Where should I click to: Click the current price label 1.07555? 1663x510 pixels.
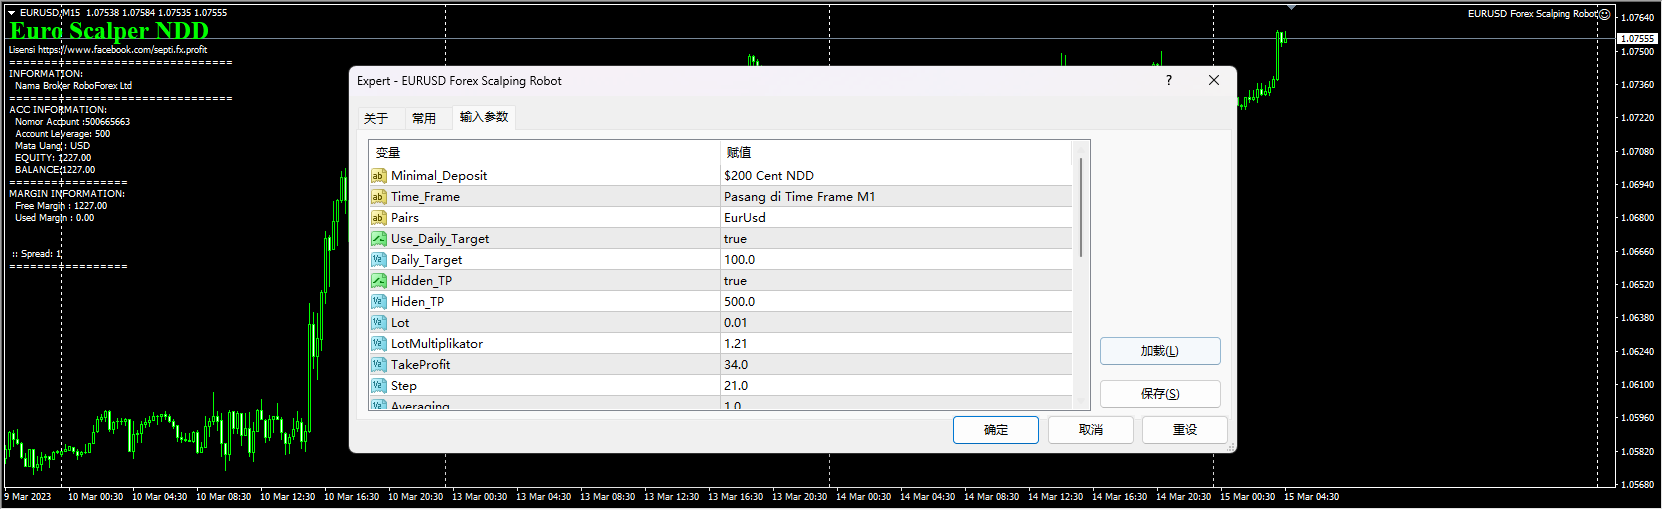pos(1637,38)
